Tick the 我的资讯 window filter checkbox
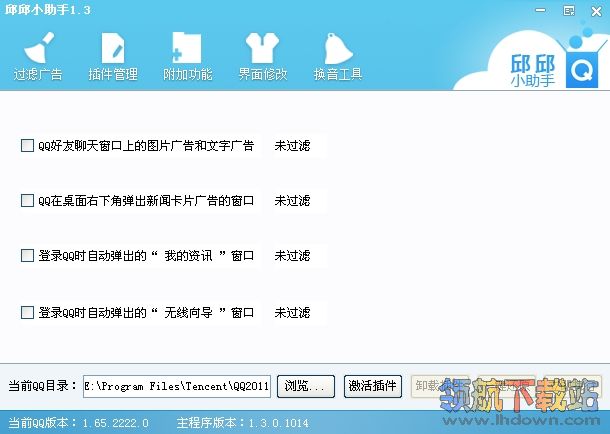 [27, 256]
